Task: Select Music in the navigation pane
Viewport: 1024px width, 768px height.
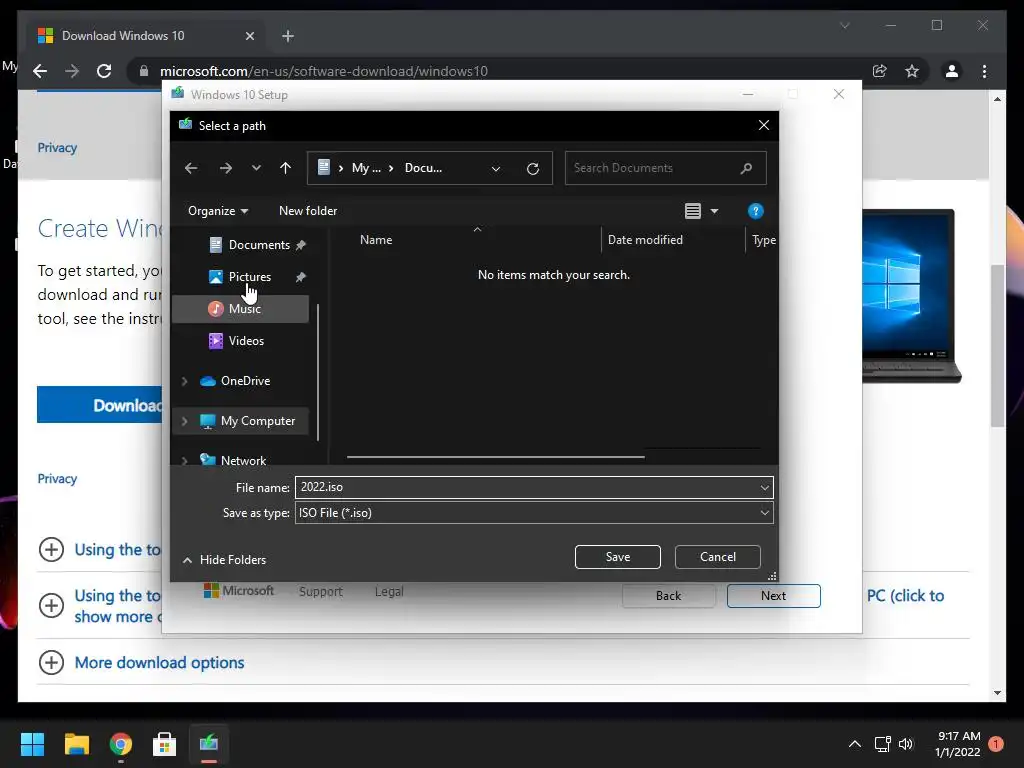Action: 244,309
